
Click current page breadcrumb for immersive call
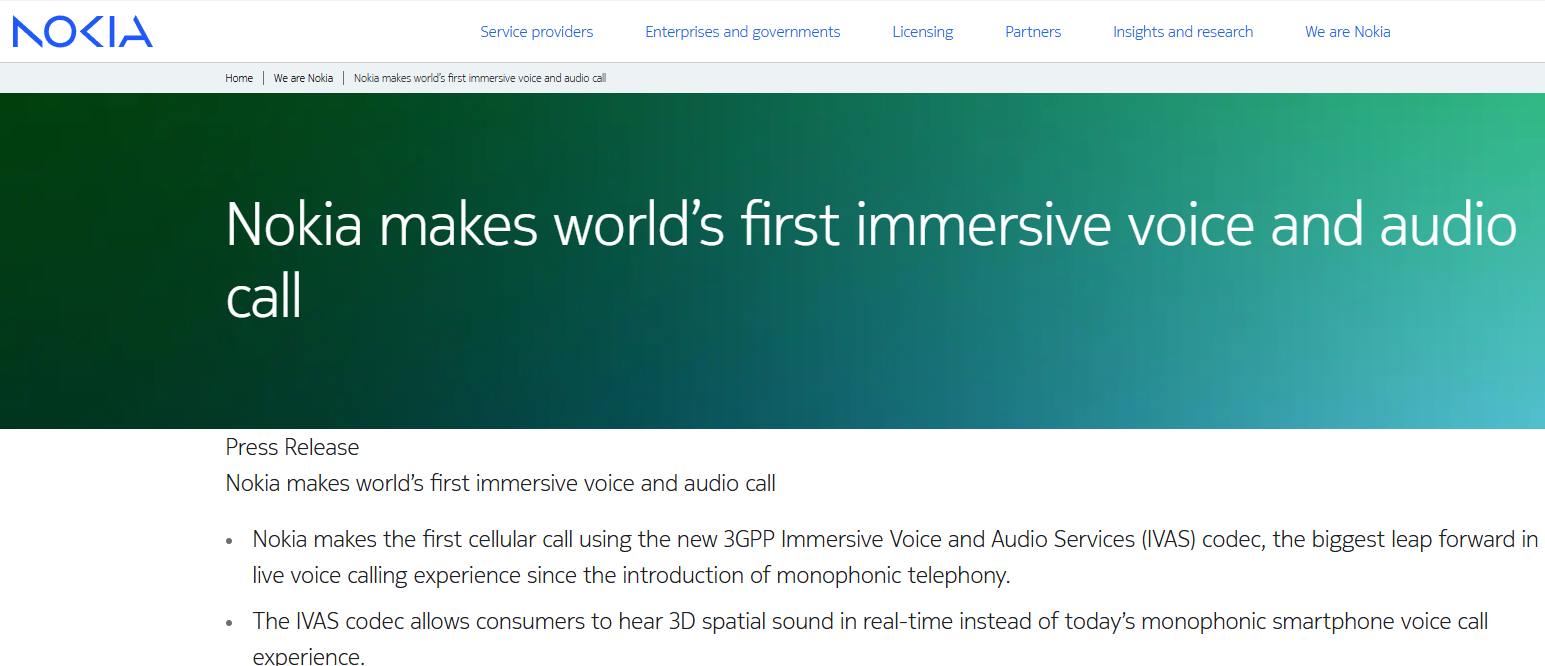click(480, 78)
